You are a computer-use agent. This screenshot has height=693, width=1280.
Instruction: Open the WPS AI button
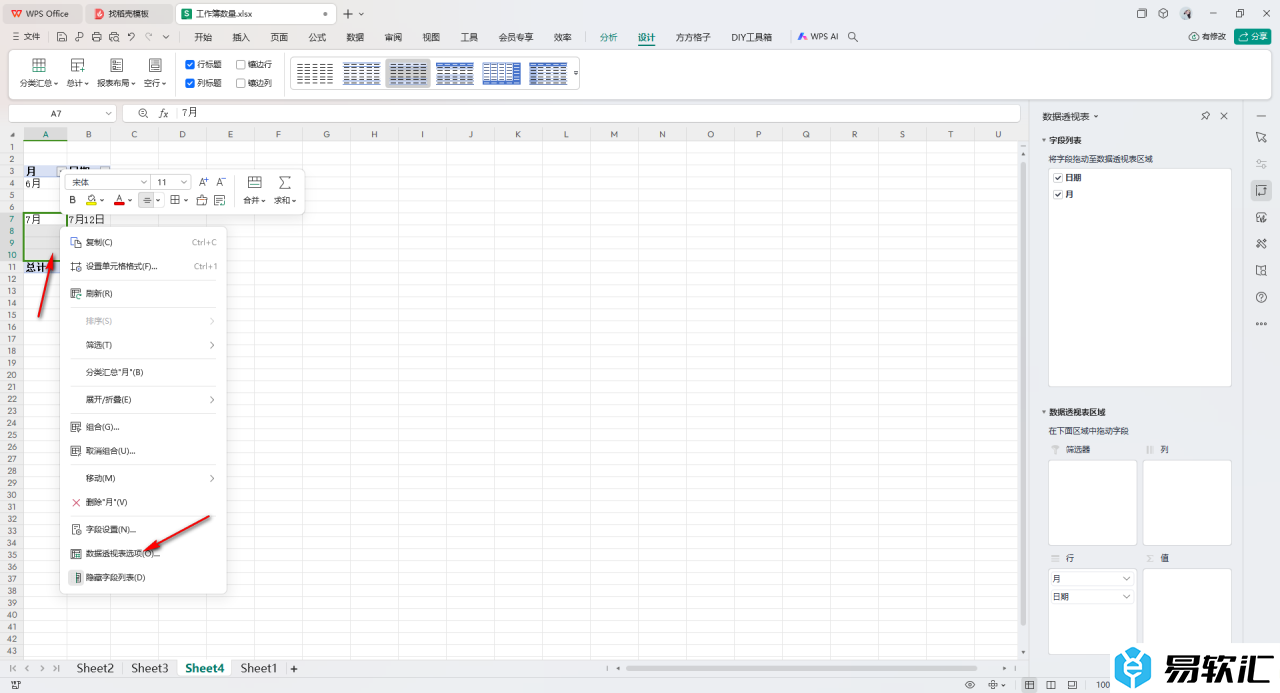818,37
